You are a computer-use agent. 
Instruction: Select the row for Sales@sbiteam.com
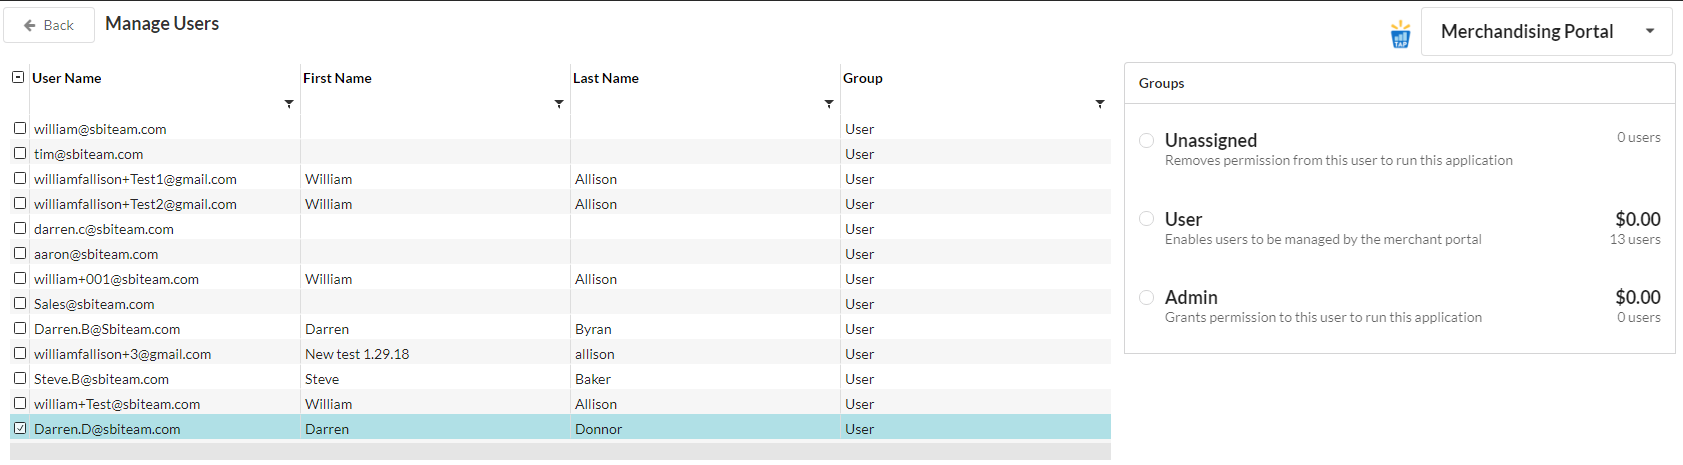[x=560, y=303]
